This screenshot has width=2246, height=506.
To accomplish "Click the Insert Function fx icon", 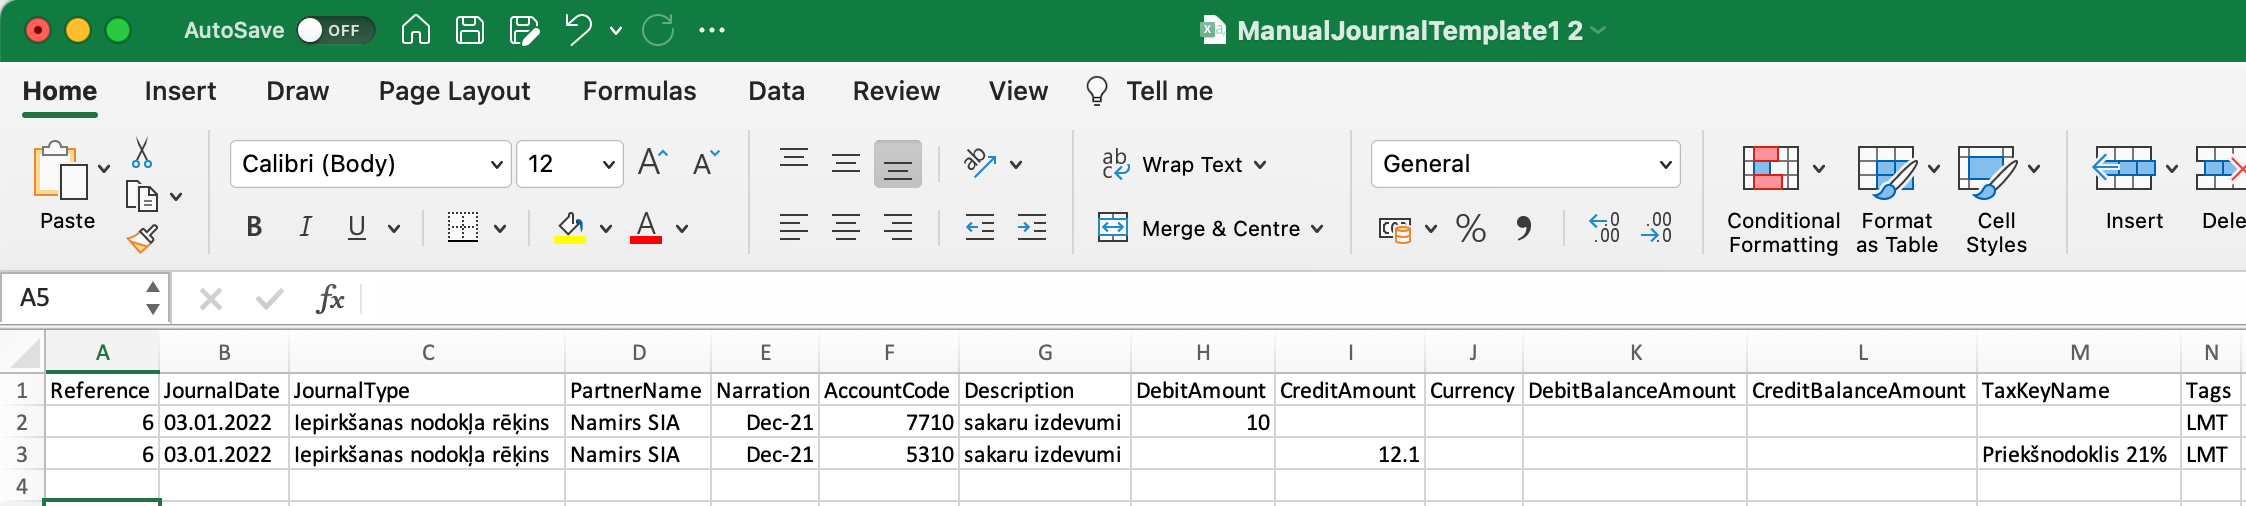I will point(329,299).
